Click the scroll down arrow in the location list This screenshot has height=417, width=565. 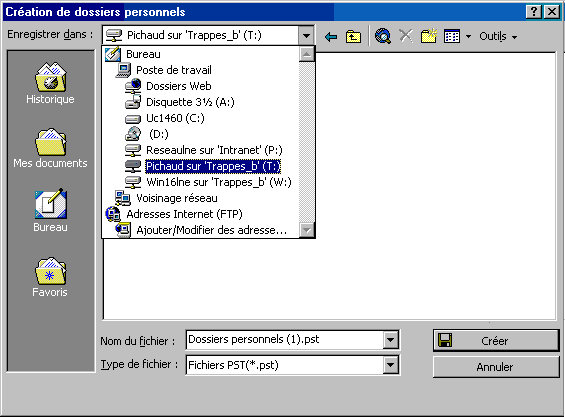click(x=307, y=230)
